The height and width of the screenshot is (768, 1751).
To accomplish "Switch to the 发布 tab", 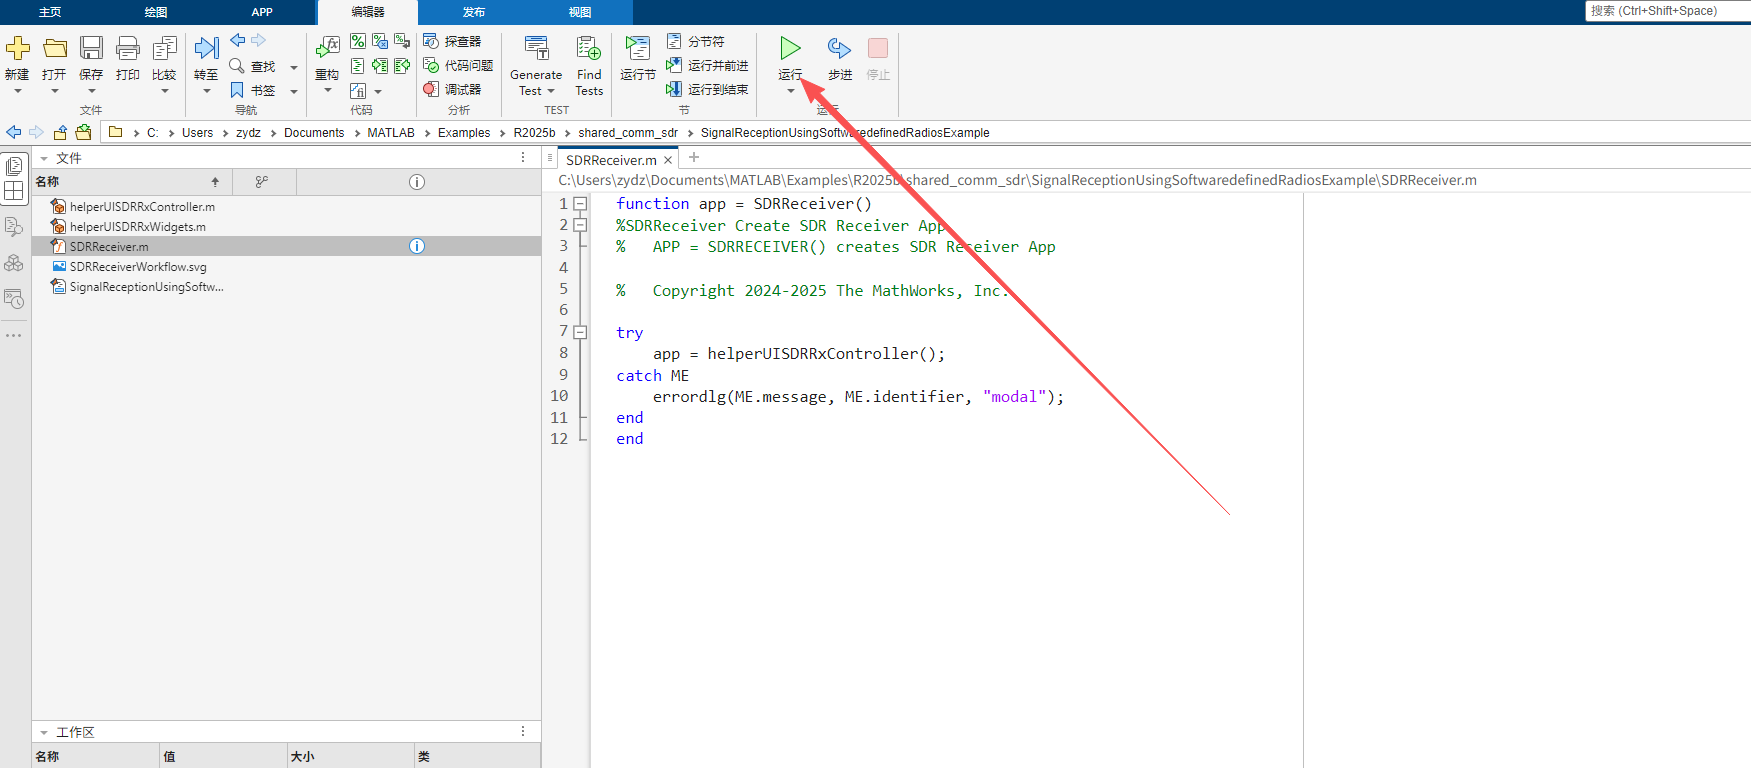I will click(x=474, y=12).
